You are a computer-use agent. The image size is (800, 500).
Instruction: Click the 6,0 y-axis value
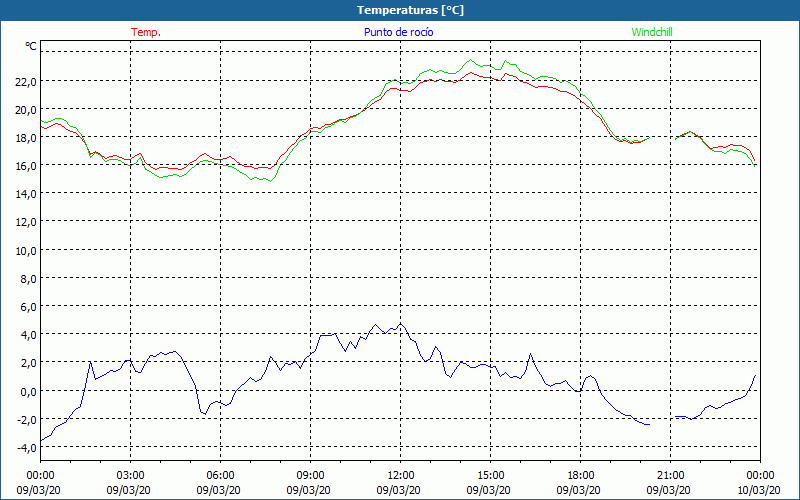28,307
